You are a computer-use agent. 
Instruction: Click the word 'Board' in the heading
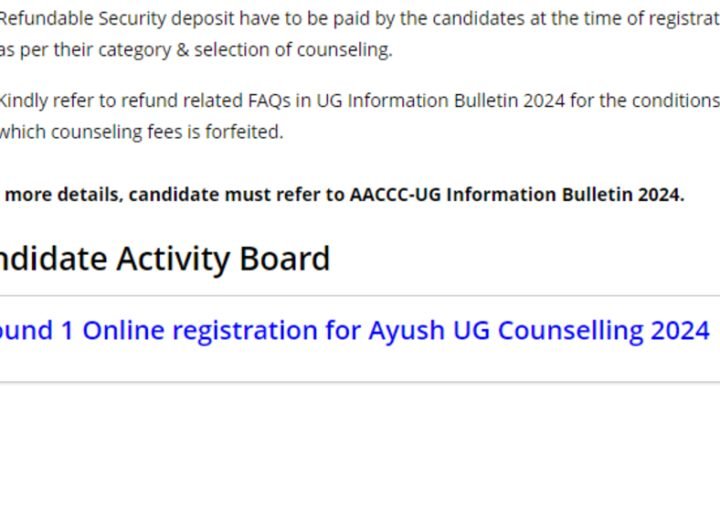tap(285, 259)
